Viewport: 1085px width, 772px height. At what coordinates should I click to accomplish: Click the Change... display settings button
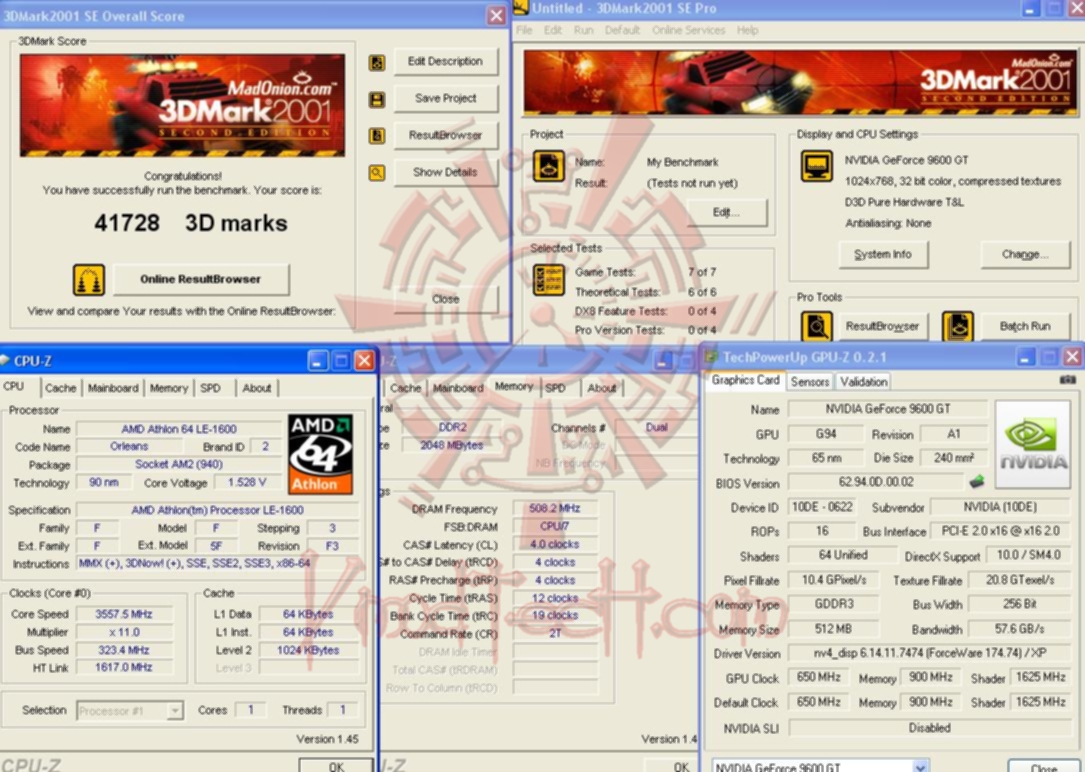click(1025, 255)
